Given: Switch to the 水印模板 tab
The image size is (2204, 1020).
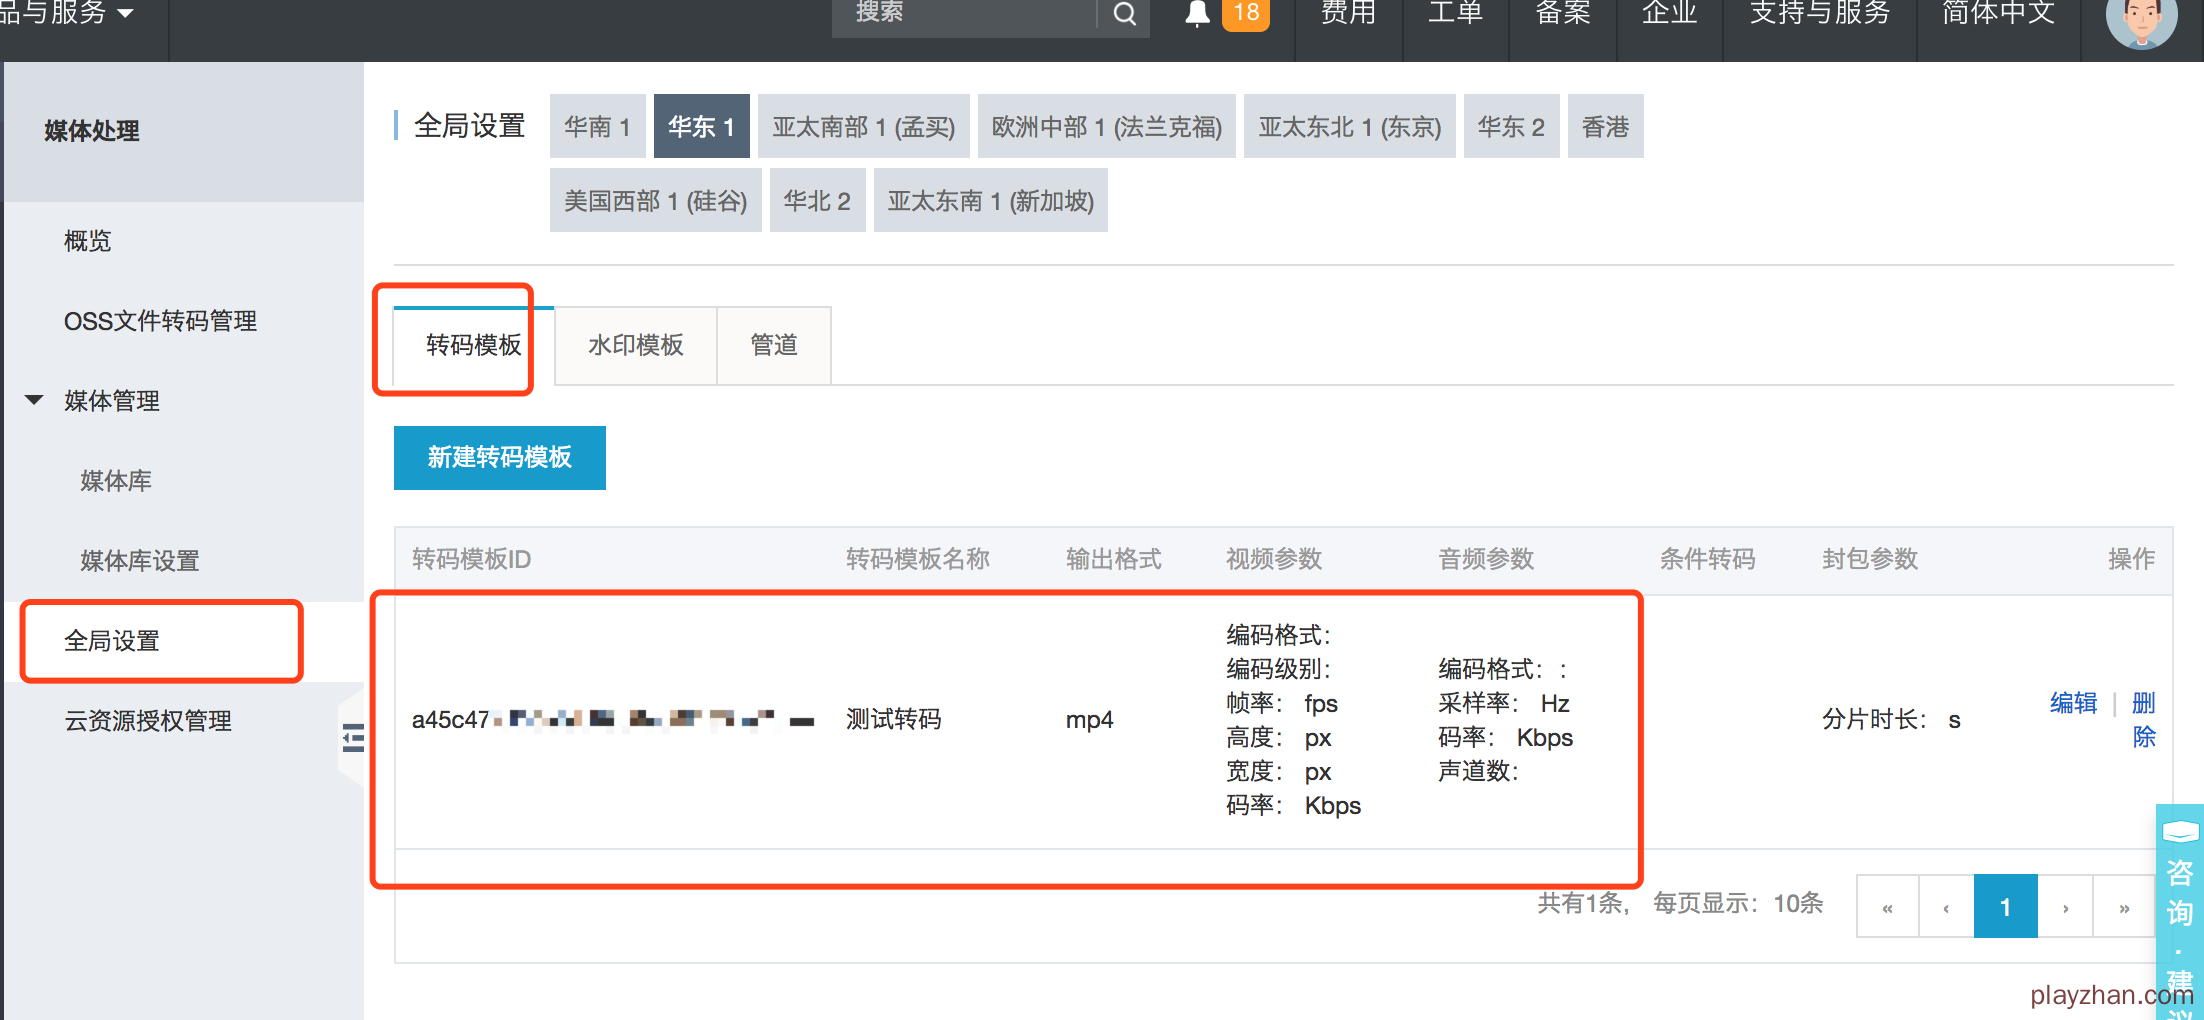Looking at the screenshot, I should click(x=635, y=345).
